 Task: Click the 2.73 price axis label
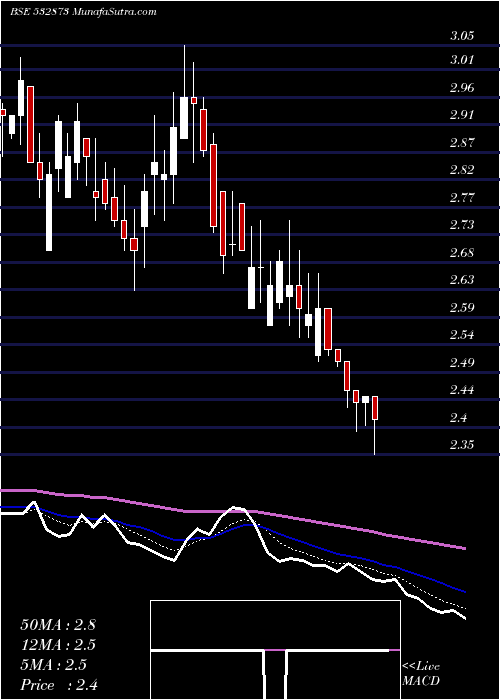pos(462,225)
